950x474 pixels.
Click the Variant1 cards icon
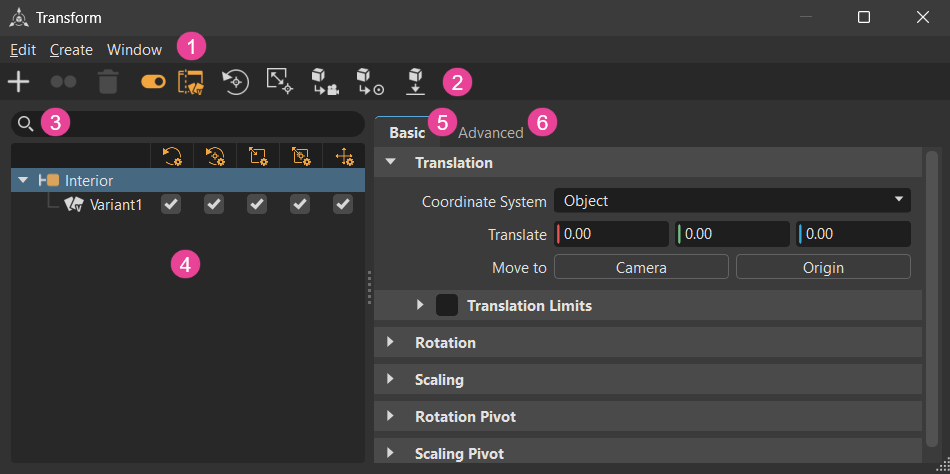pos(74,205)
